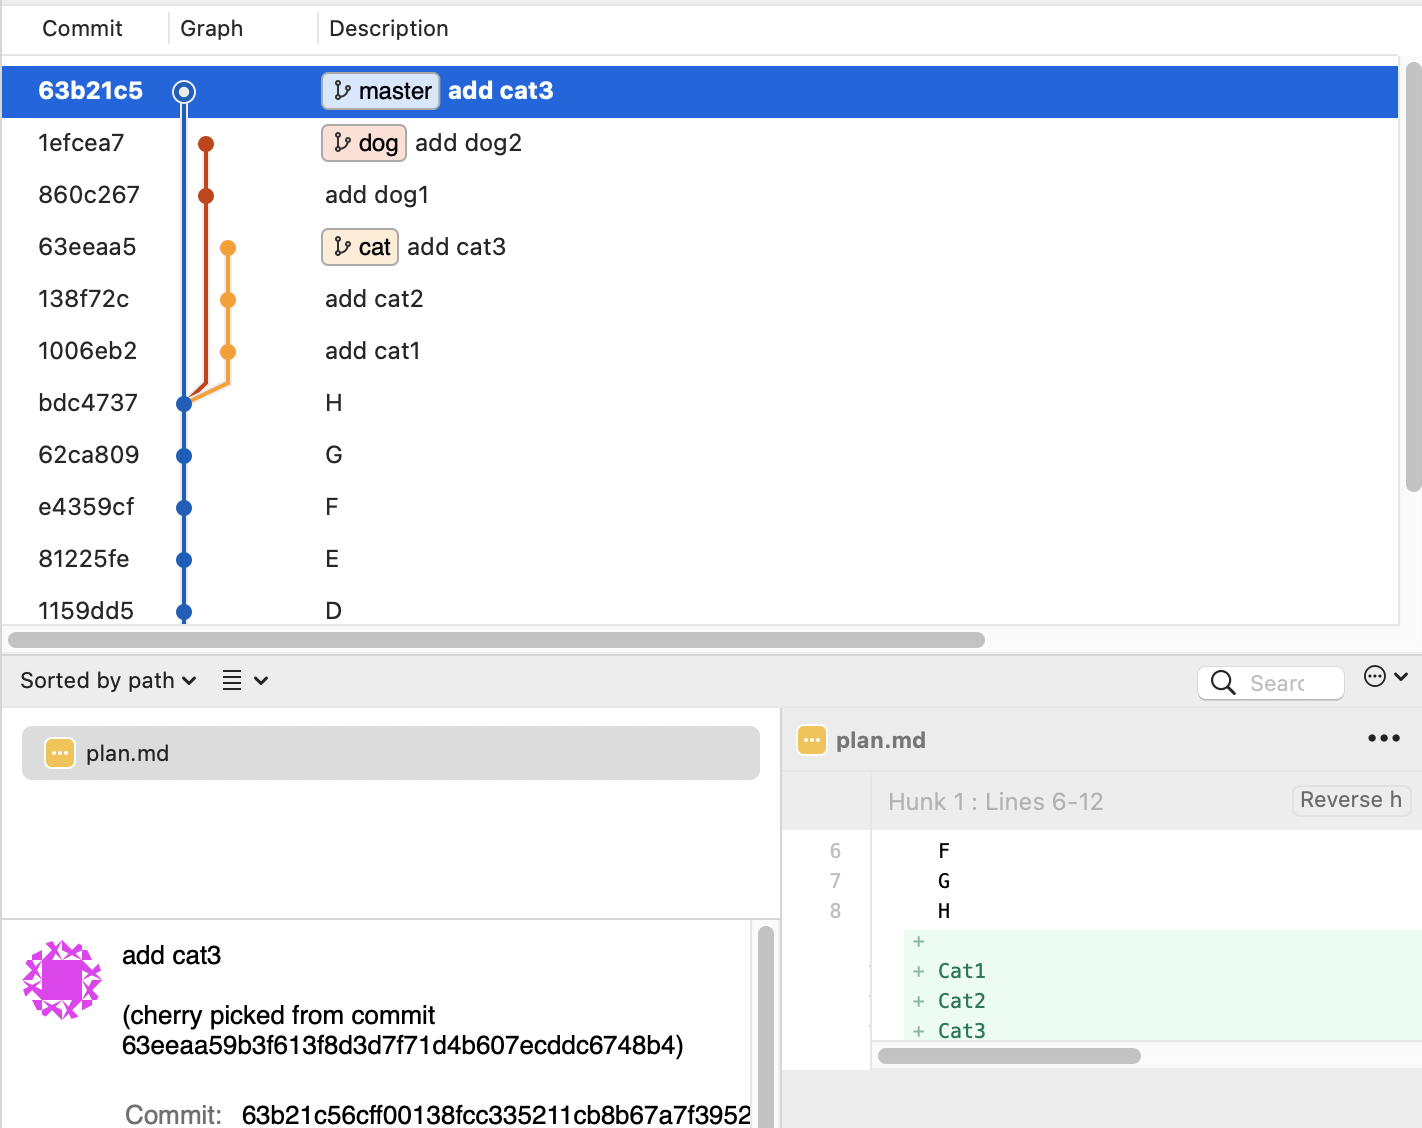The height and width of the screenshot is (1128, 1422).
Task: Click the full commit hash 63b21c56cff...
Action: [496, 1115]
